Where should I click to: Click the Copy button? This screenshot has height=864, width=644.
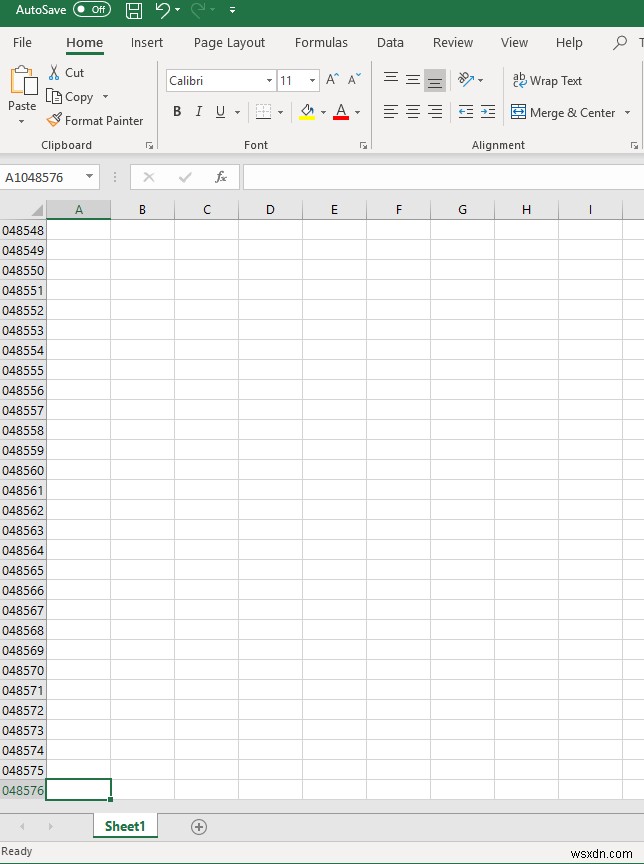(x=69, y=97)
